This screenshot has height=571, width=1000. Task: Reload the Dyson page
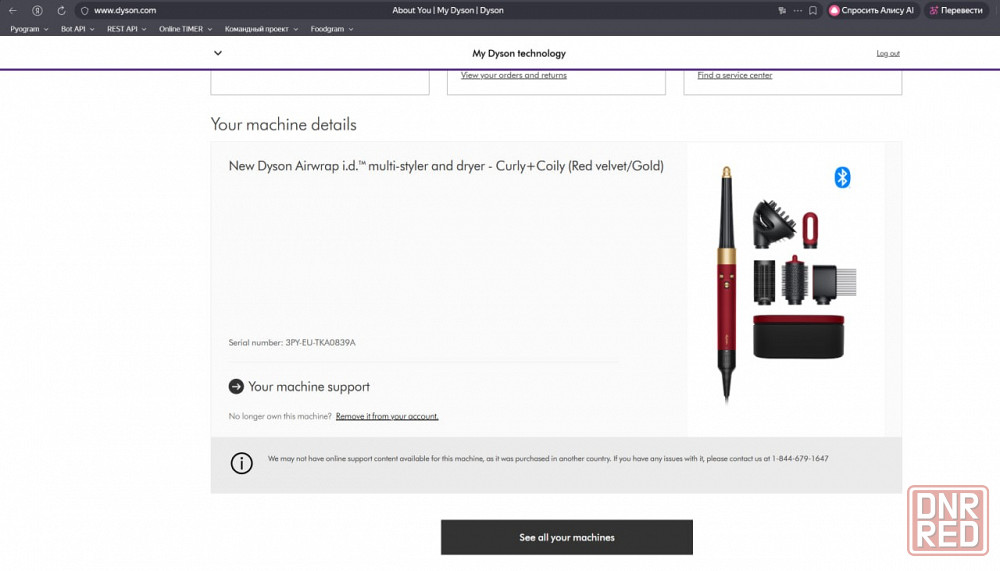[62, 10]
